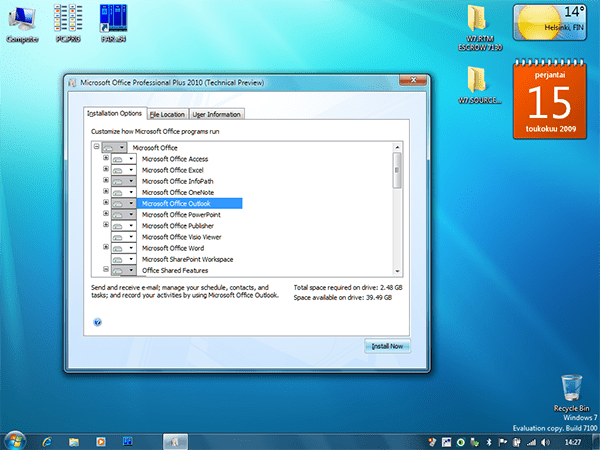Click the Bluetooth tray icon
The height and width of the screenshot is (450, 600).
tap(489, 442)
